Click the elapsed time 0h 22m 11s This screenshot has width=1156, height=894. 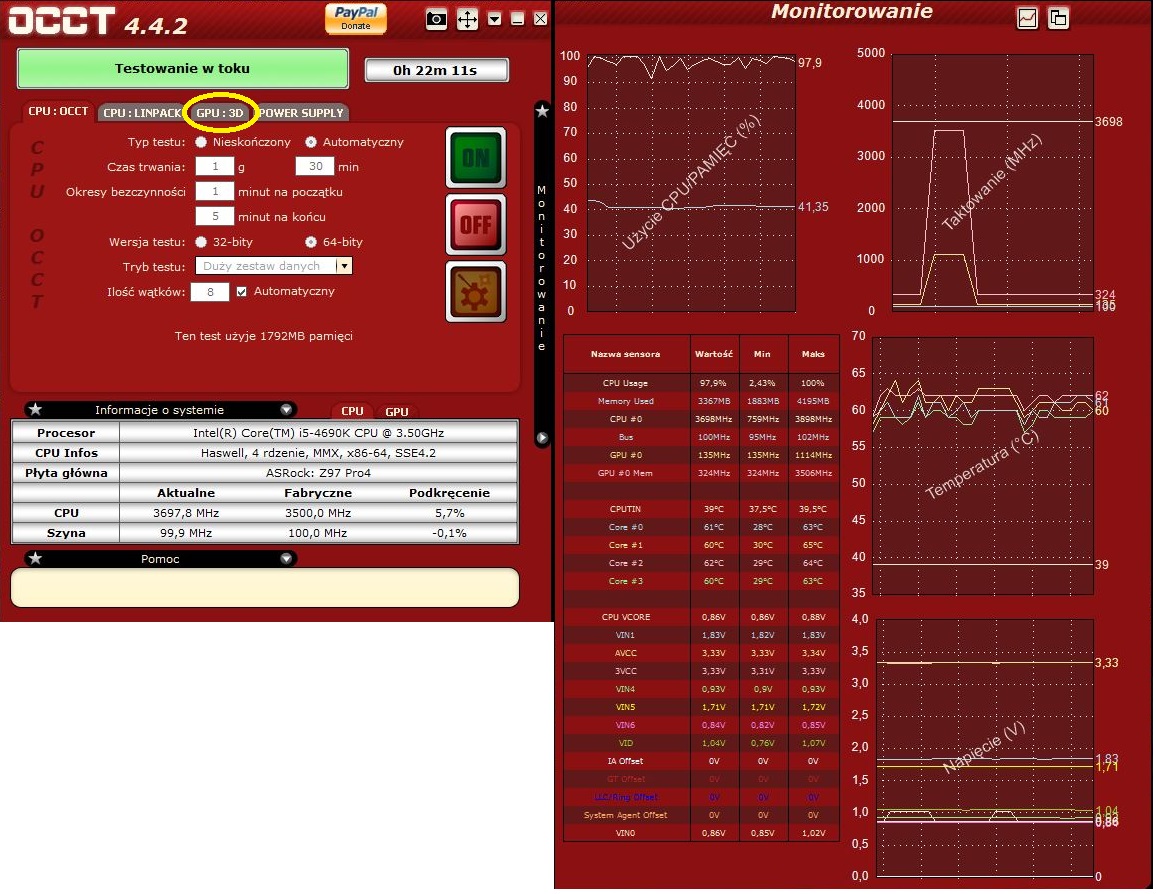click(x=436, y=70)
